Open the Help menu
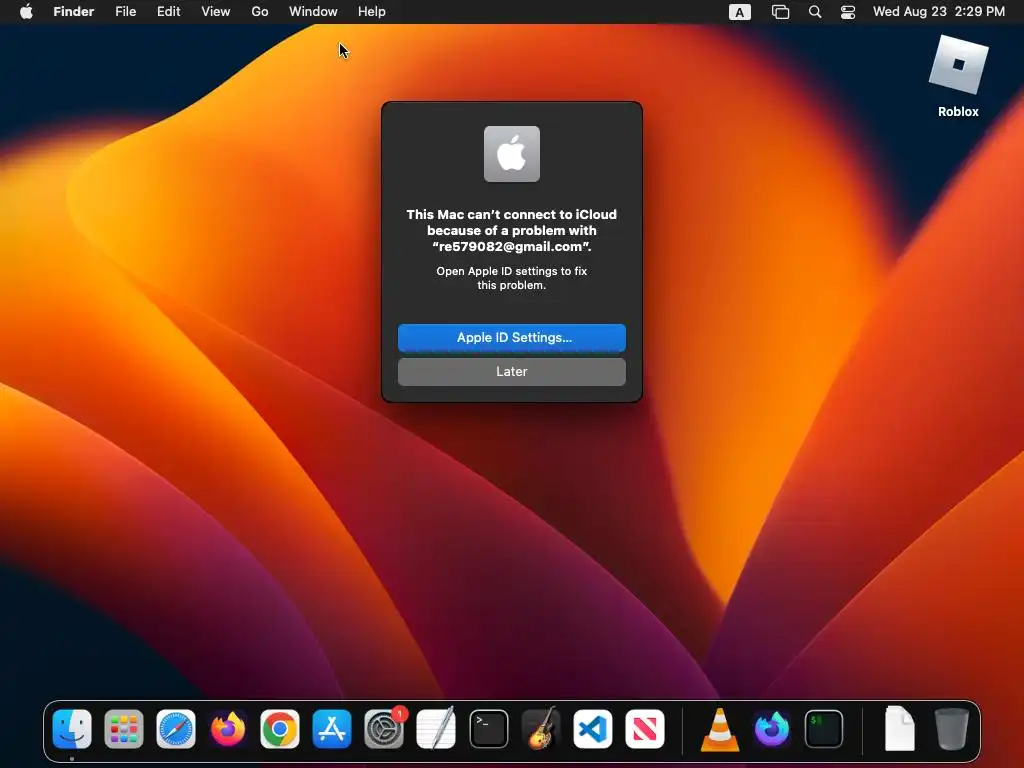The image size is (1024, 768). 372,12
